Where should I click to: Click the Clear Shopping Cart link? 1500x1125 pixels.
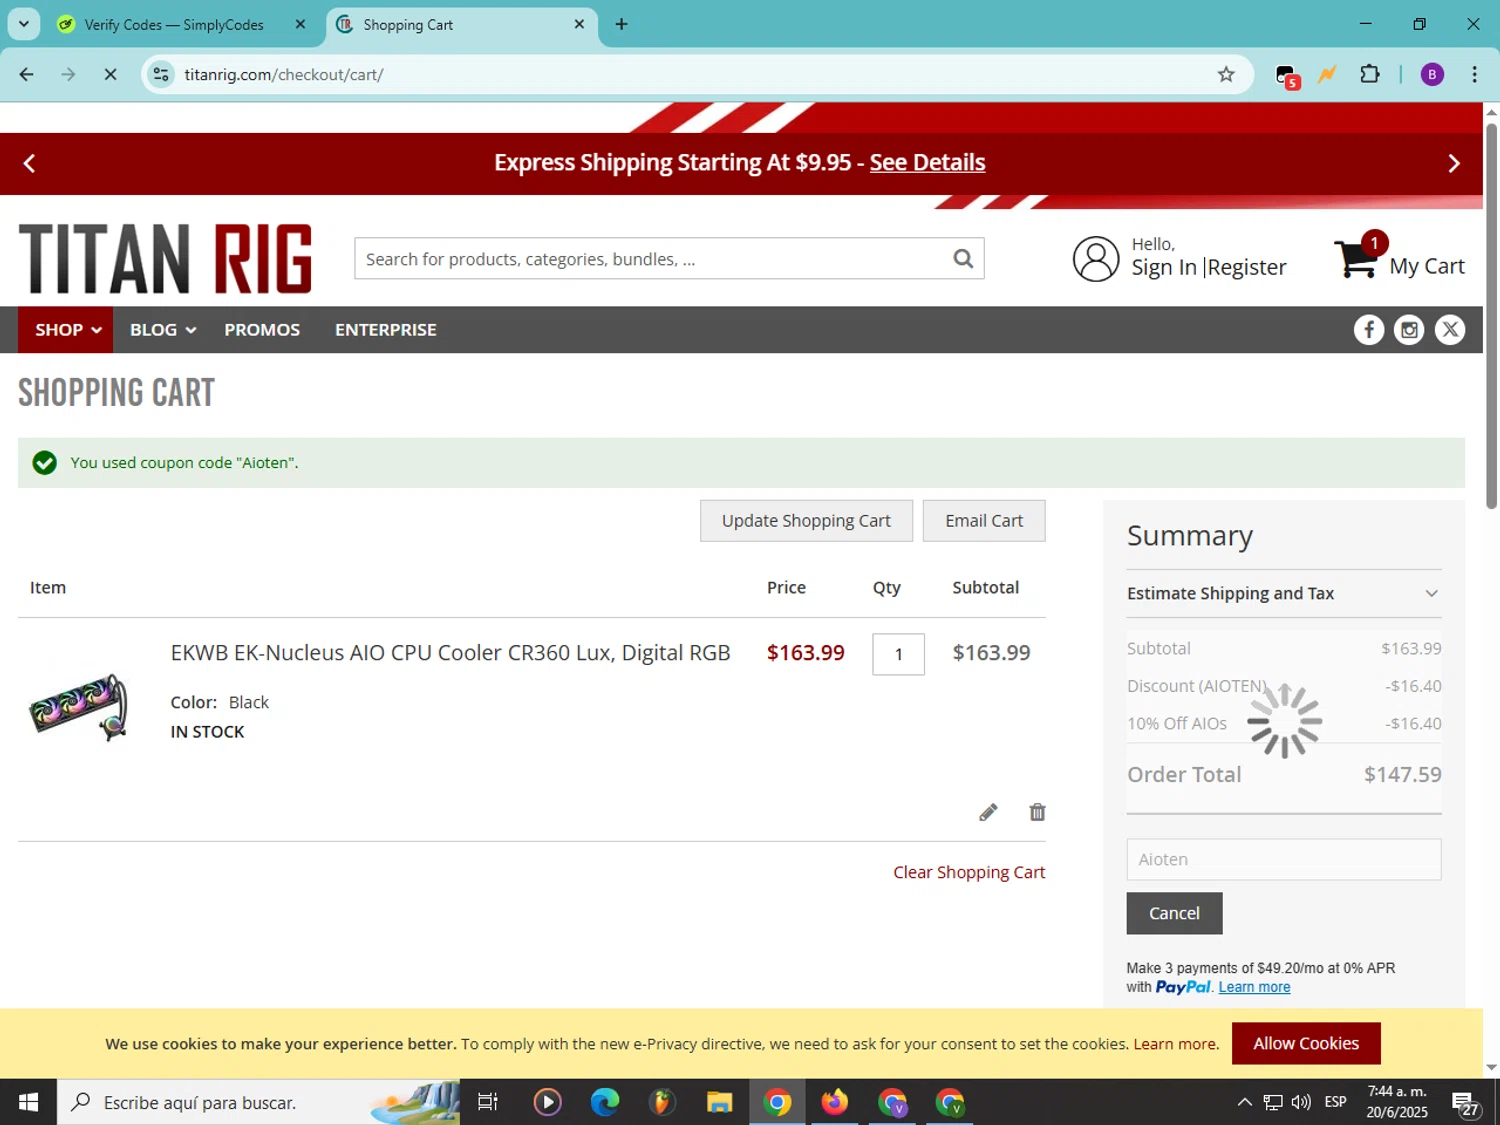969,872
